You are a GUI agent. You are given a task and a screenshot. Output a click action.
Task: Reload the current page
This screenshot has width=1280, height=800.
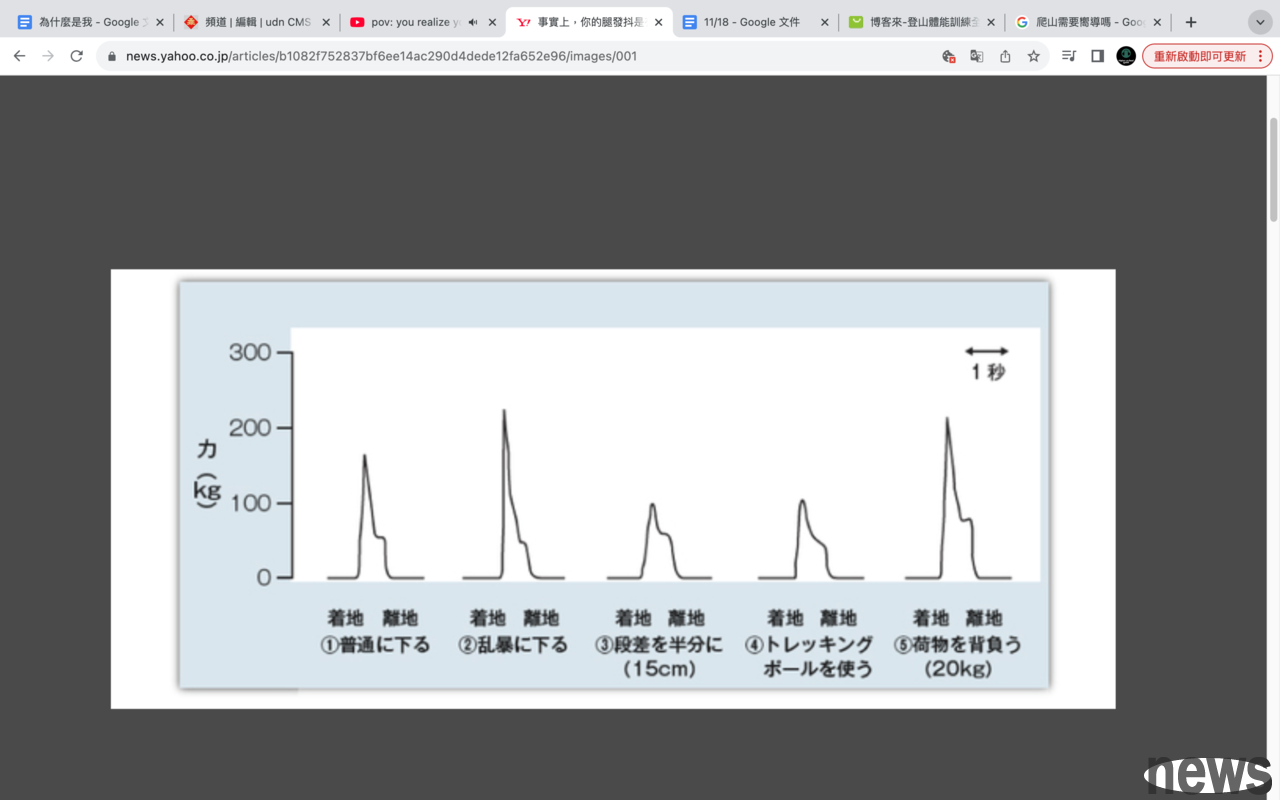pyautogui.click(x=76, y=56)
